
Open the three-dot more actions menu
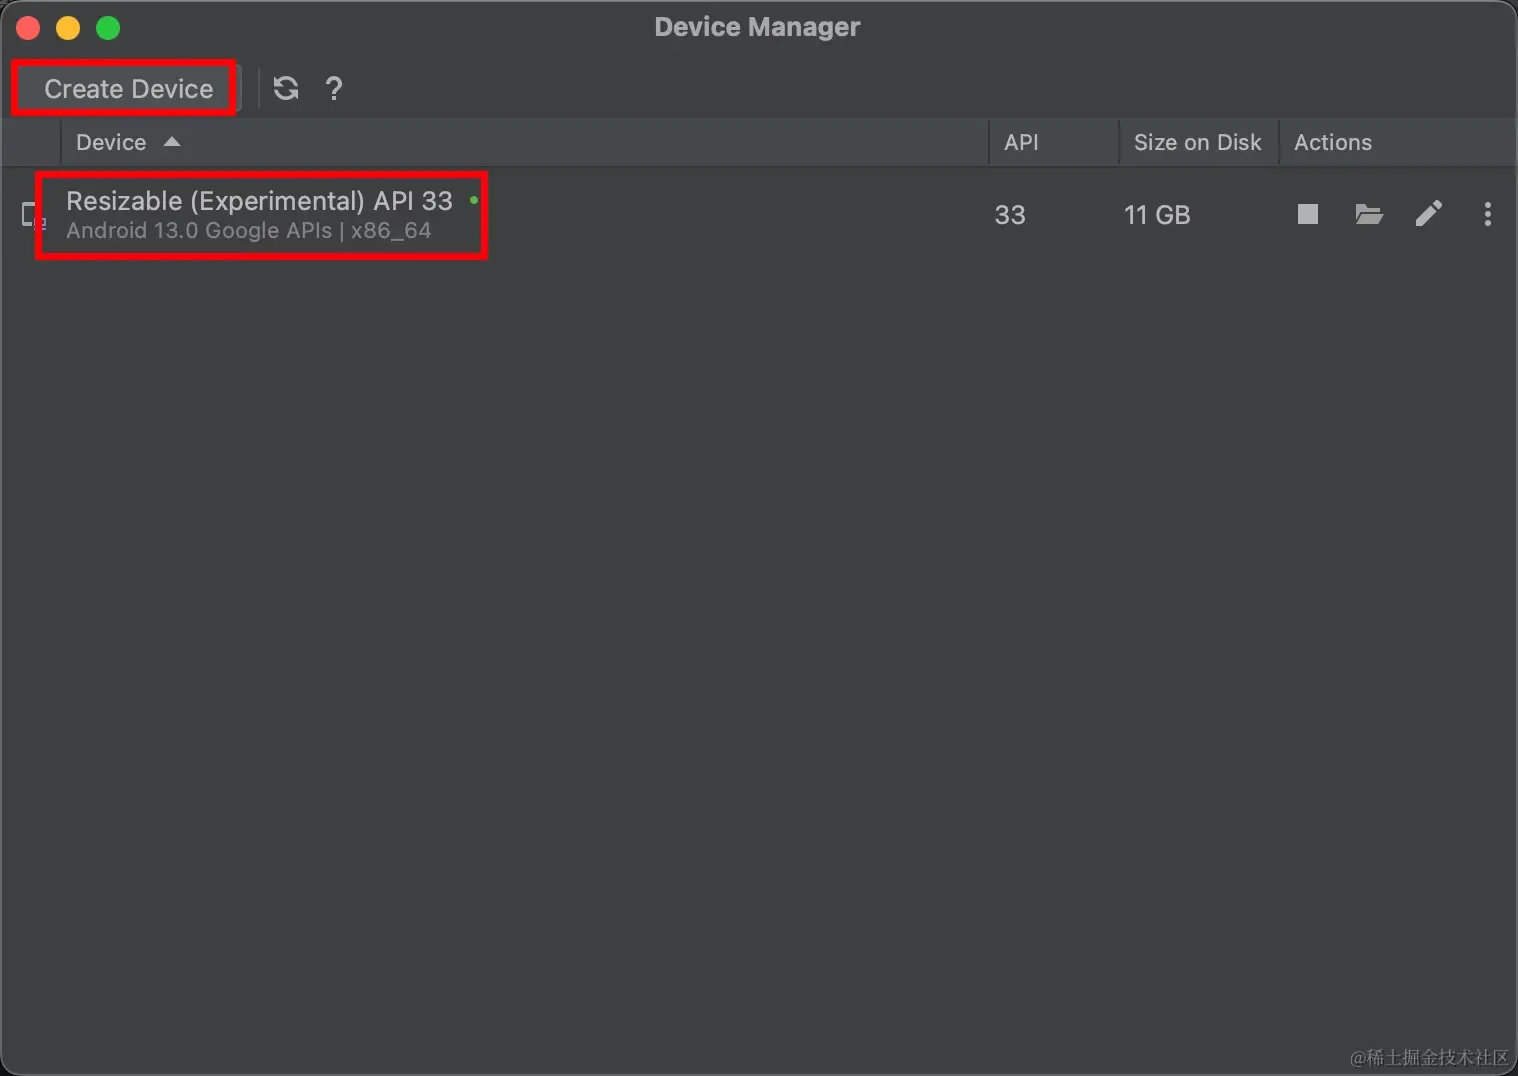click(1487, 214)
